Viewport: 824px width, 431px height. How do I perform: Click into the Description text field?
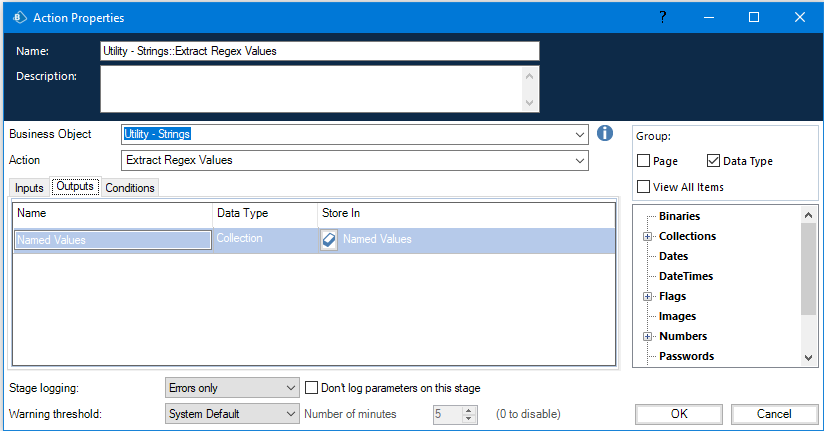(310, 88)
